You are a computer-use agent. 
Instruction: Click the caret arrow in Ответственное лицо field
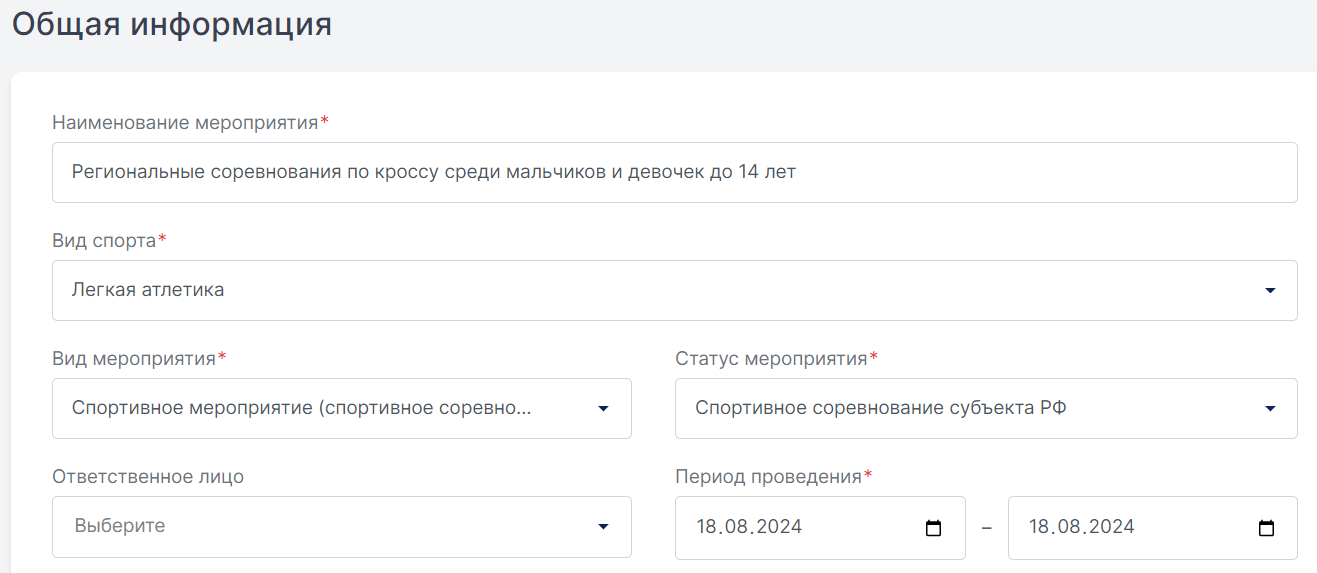[603, 527]
